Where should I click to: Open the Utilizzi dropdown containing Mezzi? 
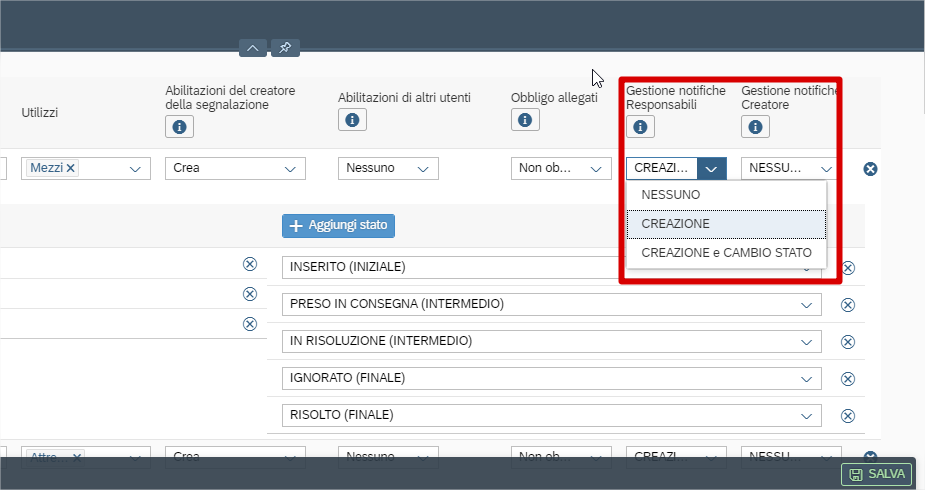click(135, 169)
